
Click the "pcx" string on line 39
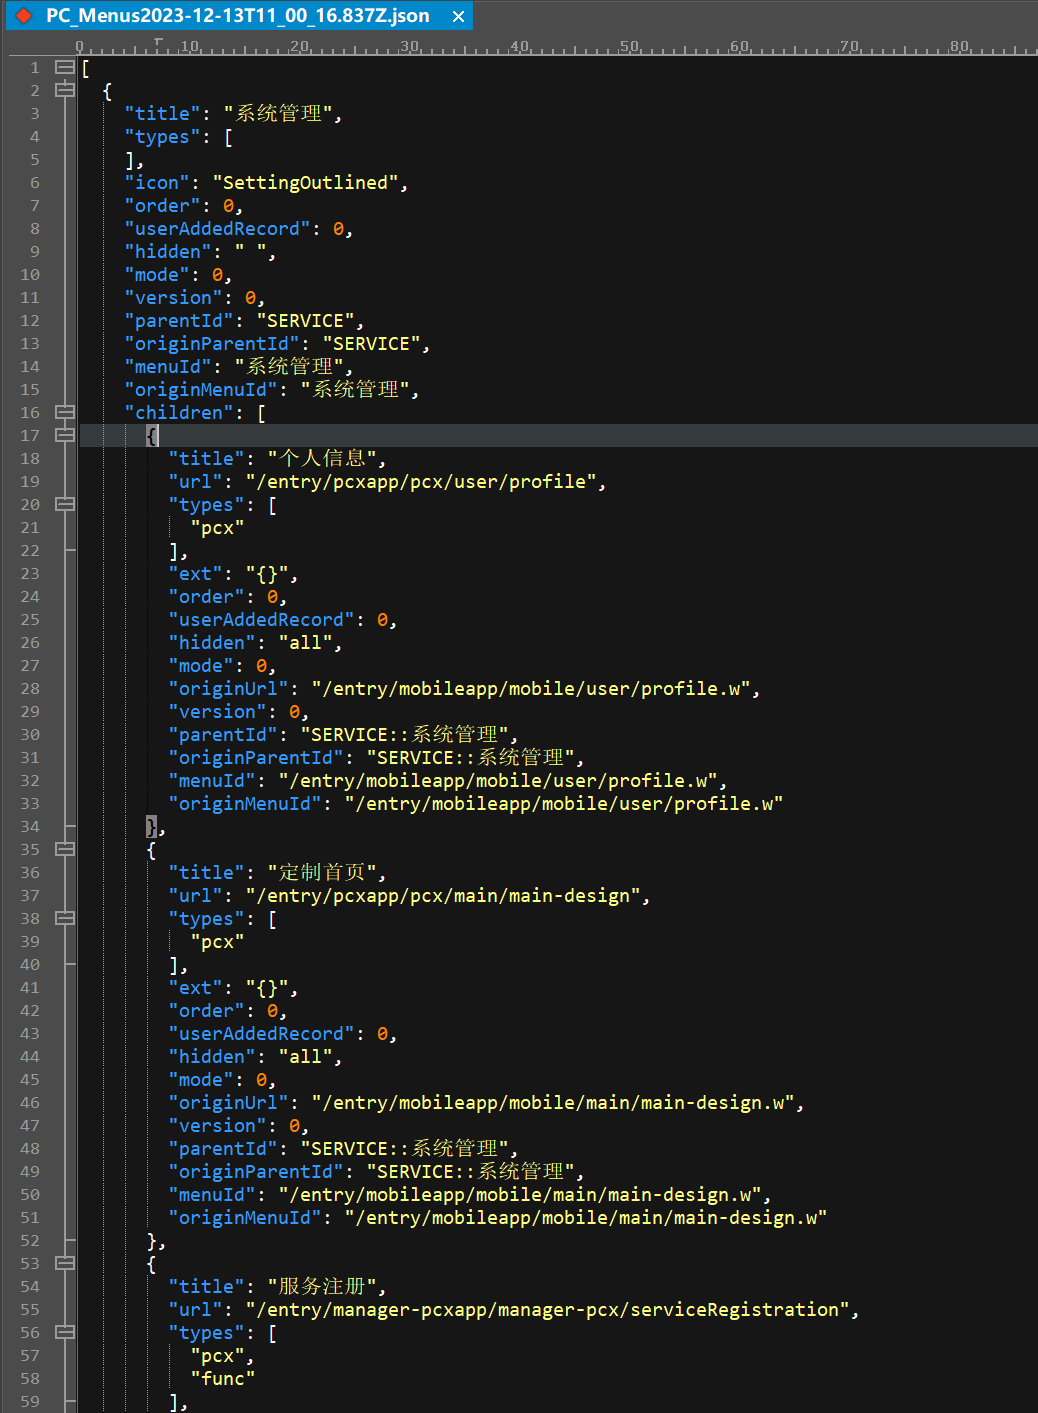coord(217,941)
